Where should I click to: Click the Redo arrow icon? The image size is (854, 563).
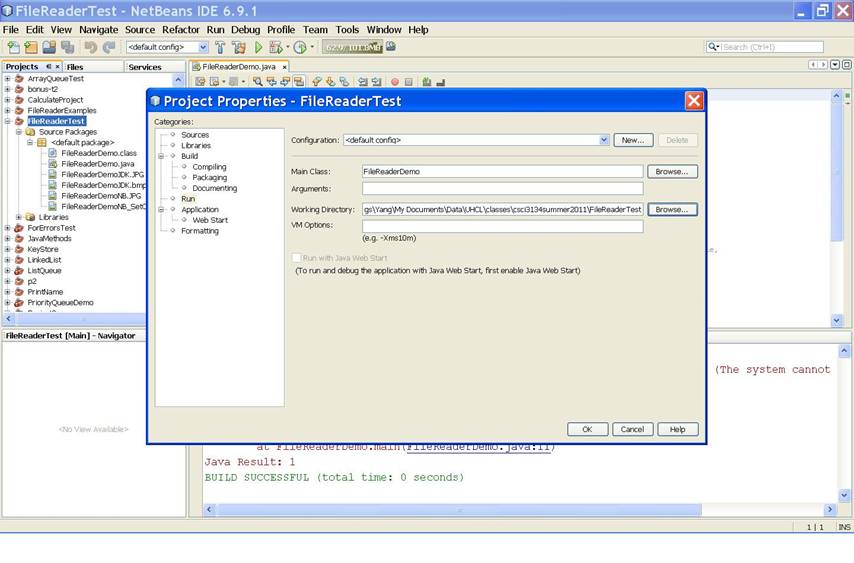(x=109, y=47)
